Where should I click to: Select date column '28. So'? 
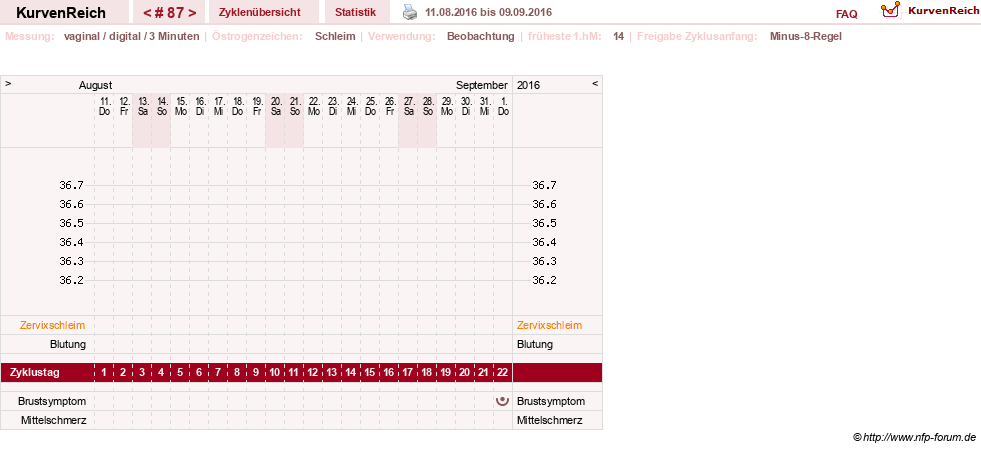coord(428,106)
